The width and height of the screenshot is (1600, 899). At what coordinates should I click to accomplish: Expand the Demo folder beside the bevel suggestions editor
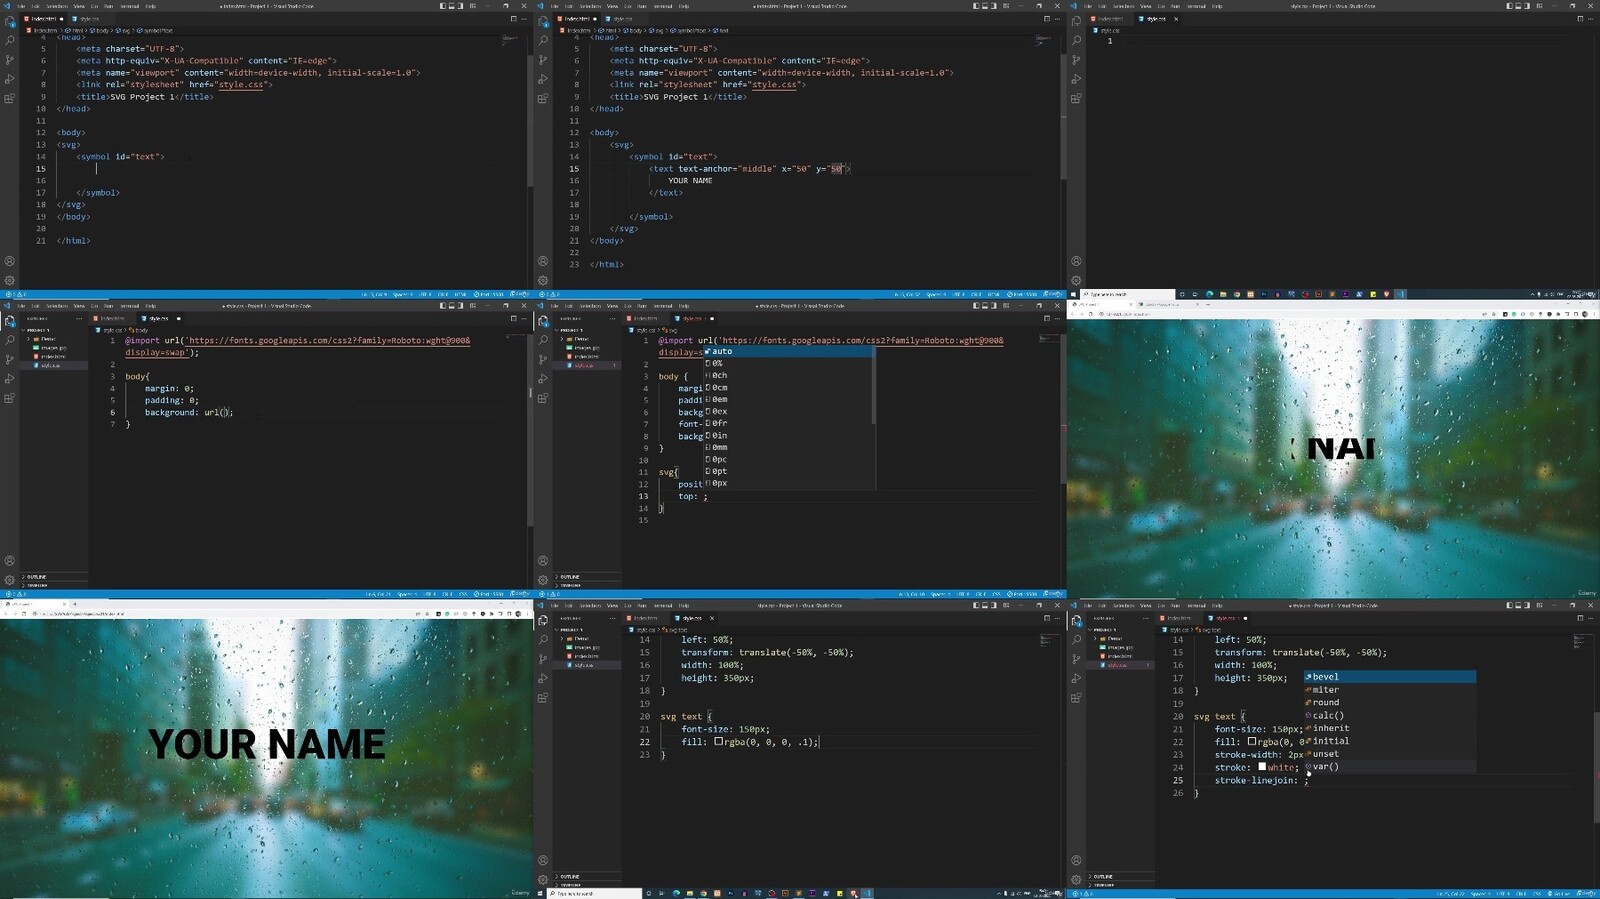1114,638
